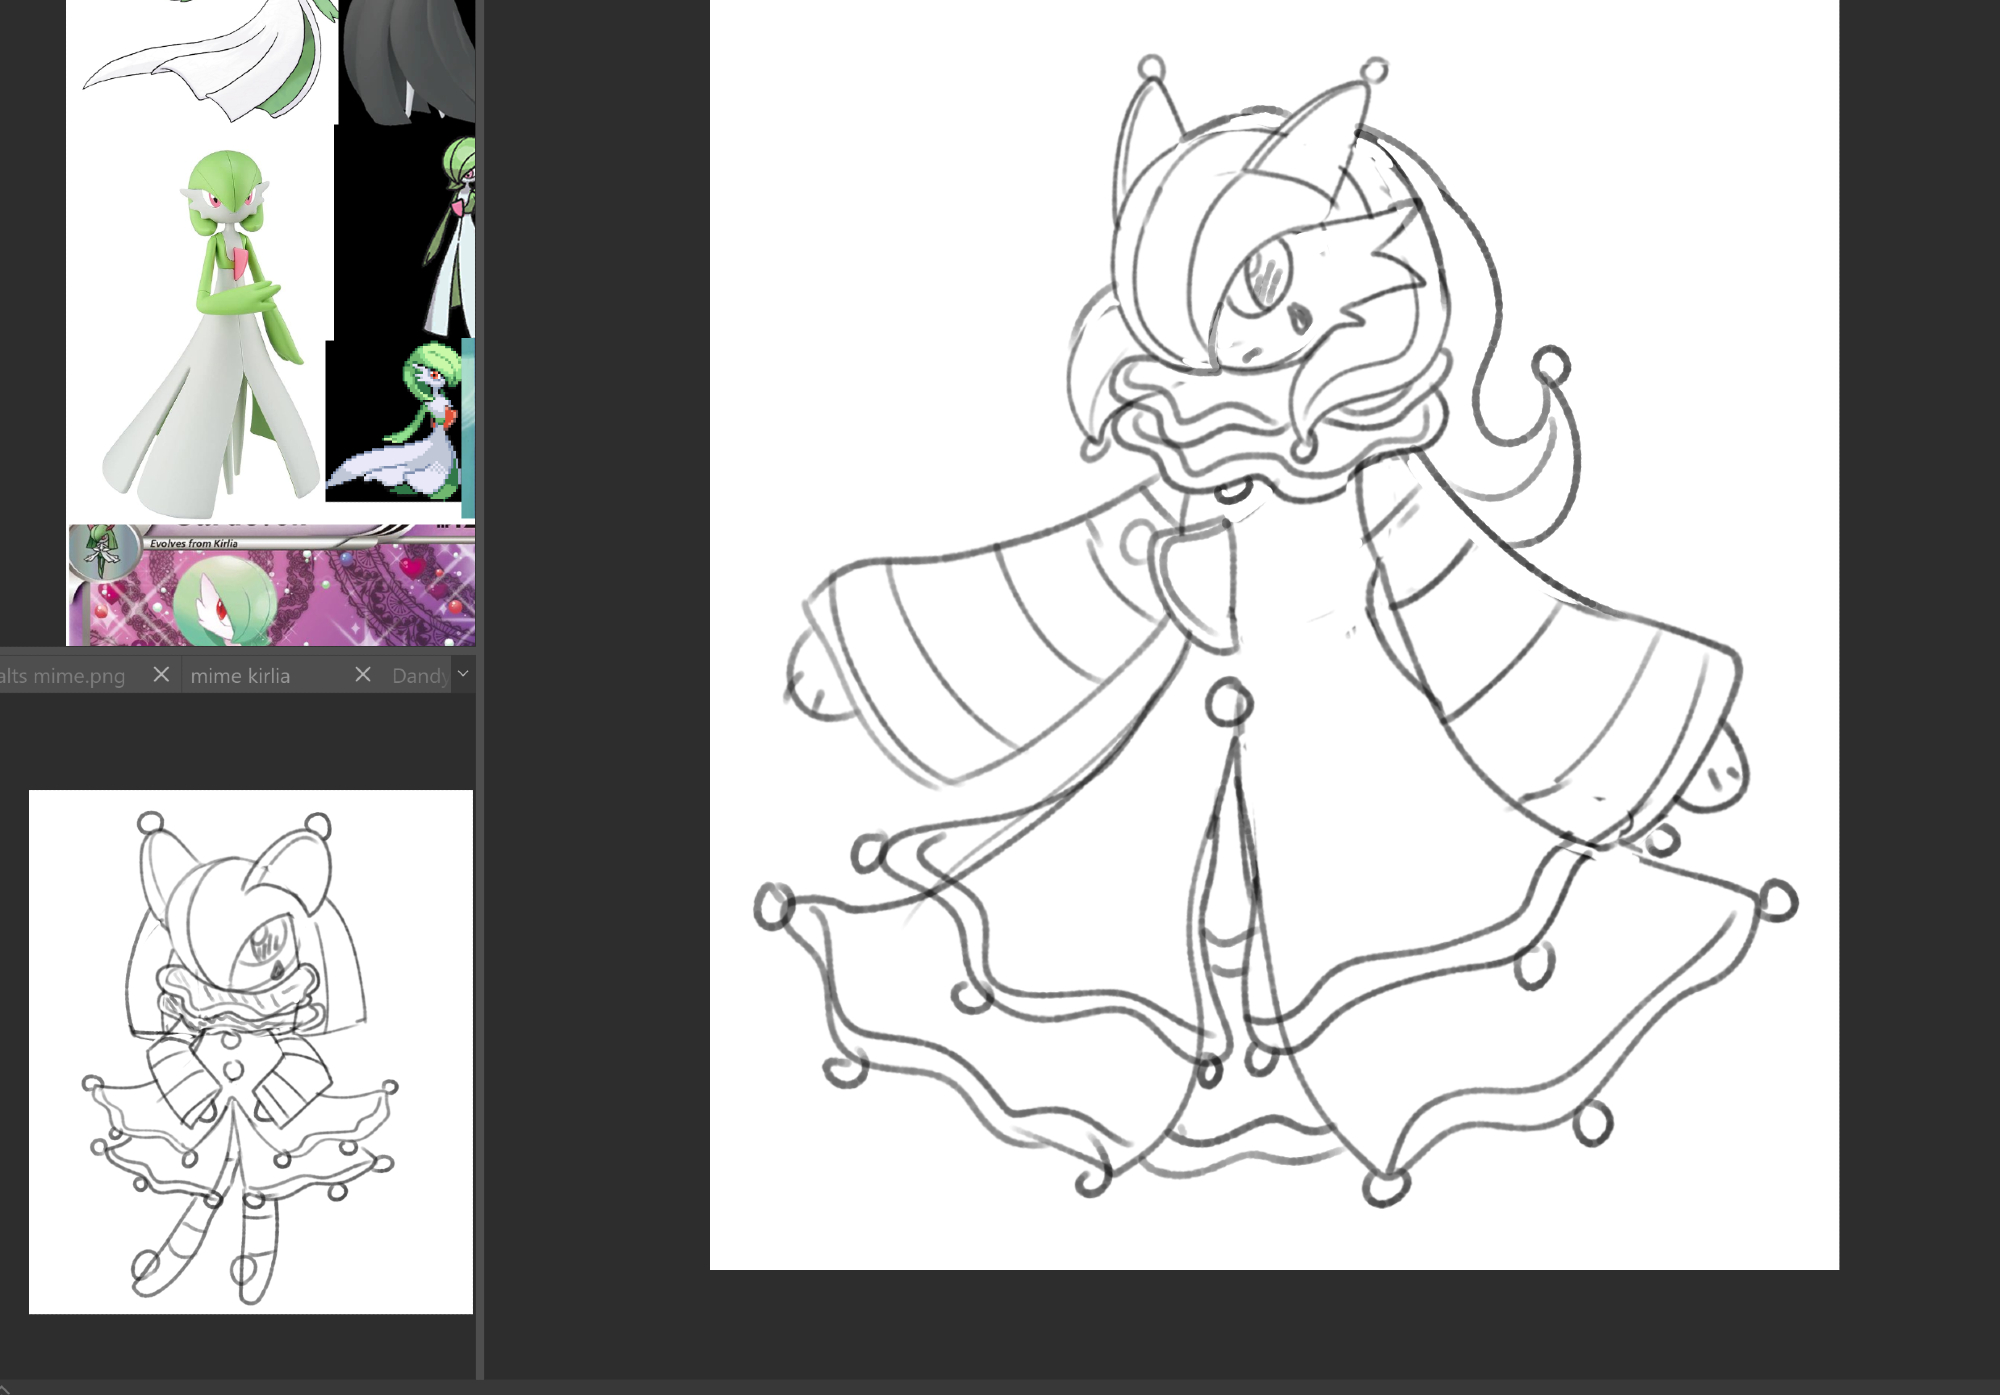Switch to the 'mime kirlia' tab
The image size is (2000, 1395).
point(240,676)
